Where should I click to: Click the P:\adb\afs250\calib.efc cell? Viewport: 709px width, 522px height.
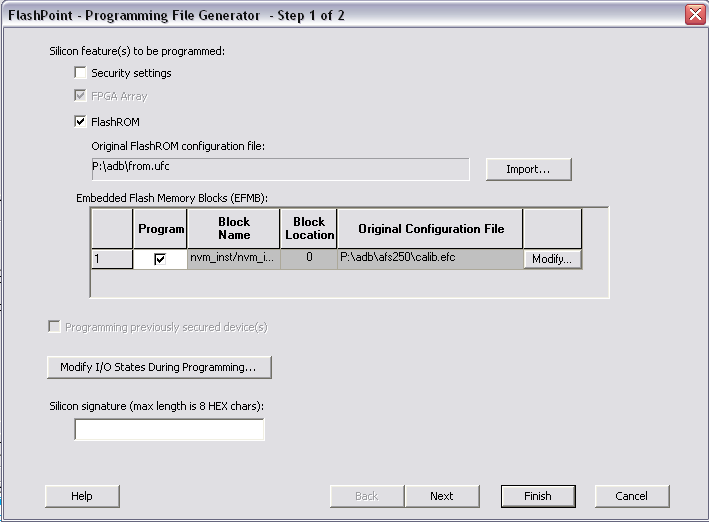pyautogui.click(x=430, y=259)
